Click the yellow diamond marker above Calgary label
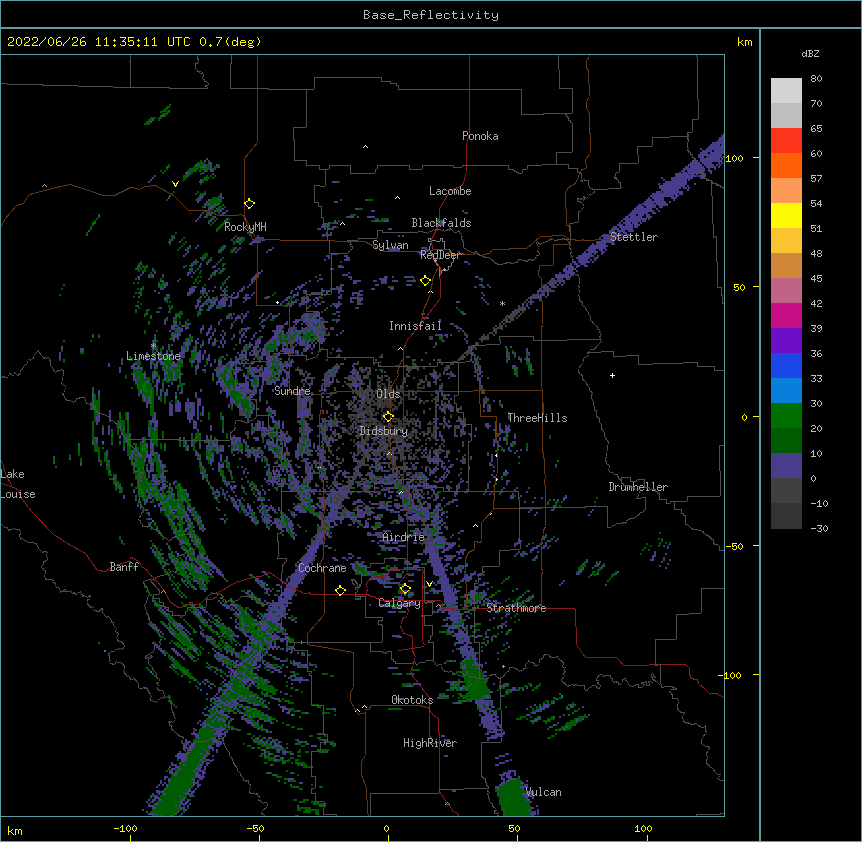The height and width of the screenshot is (842, 862). pyautogui.click(x=405, y=589)
